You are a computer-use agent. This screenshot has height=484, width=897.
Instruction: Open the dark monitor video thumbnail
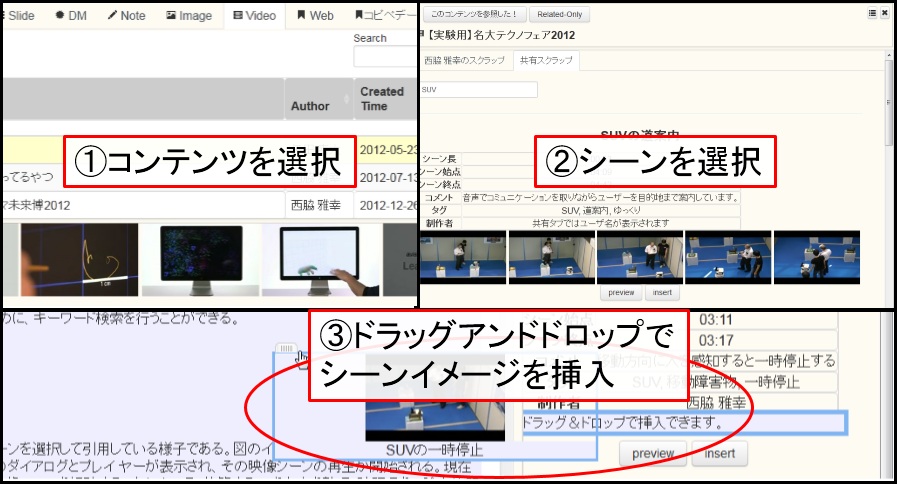[x=201, y=260]
